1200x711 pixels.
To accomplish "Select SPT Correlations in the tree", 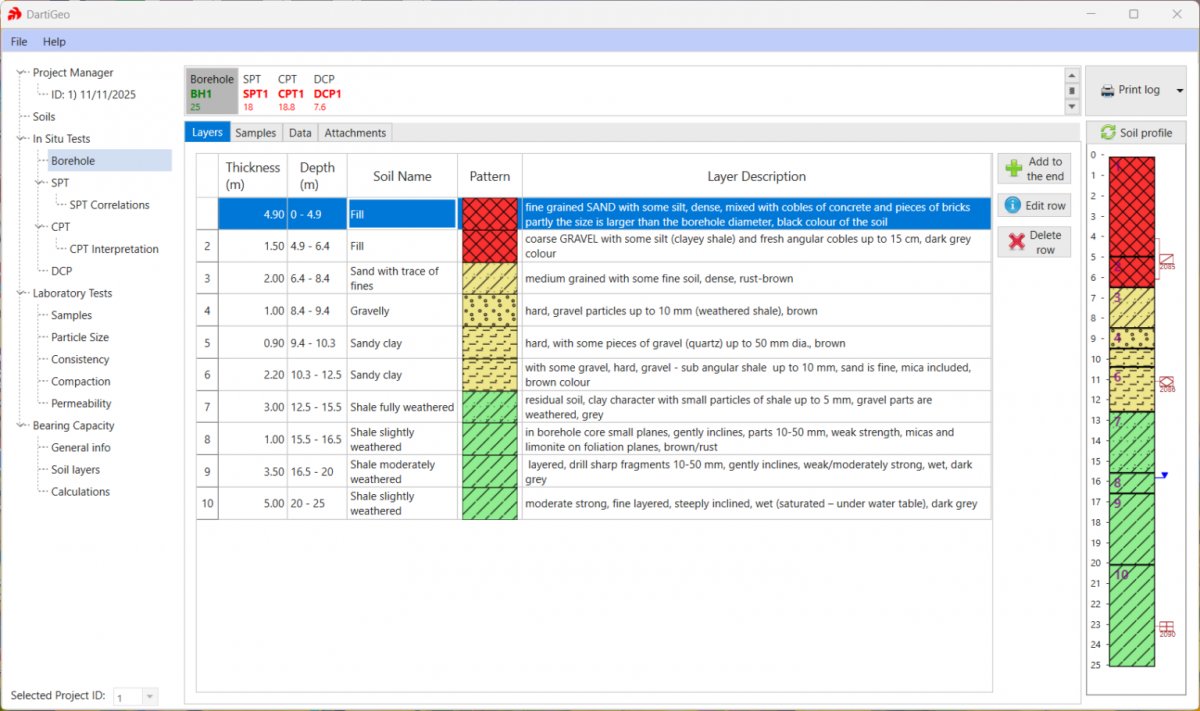I will (109, 205).
